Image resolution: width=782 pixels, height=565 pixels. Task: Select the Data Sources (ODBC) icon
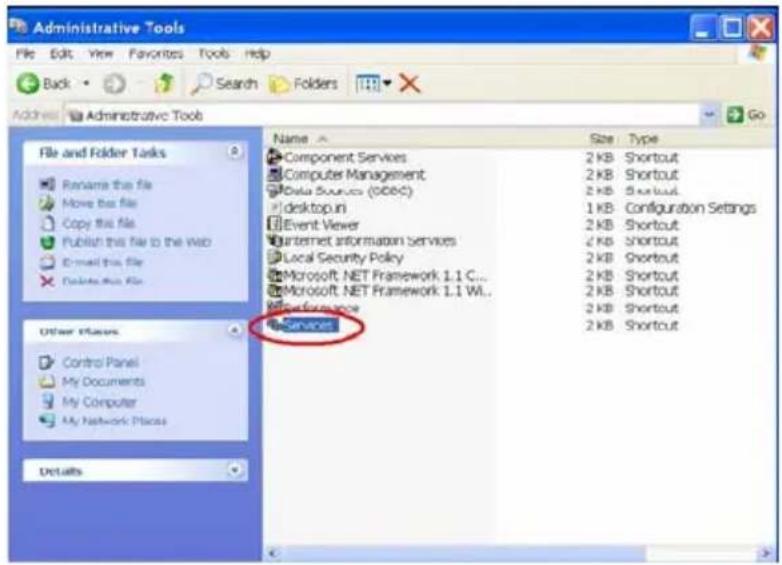pyautogui.click(x=275, y=190)
